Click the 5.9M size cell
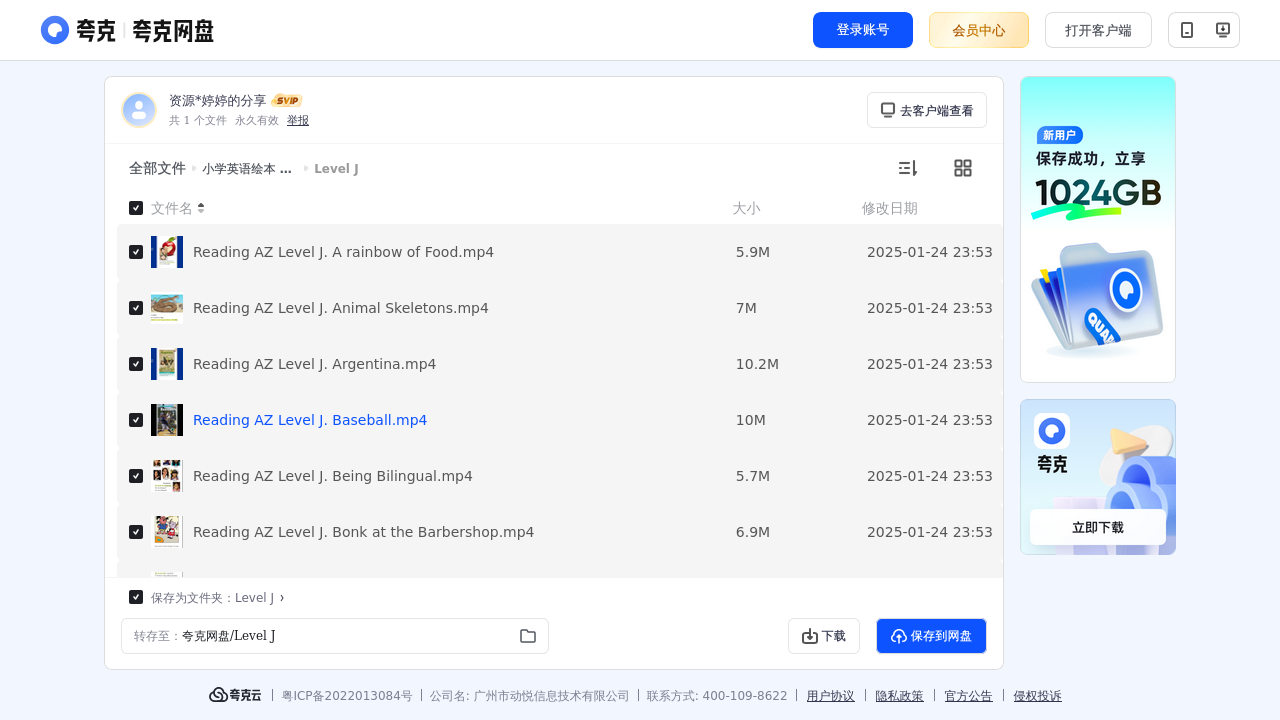Screen dimensions: 1280x720 tap(753, 252)
